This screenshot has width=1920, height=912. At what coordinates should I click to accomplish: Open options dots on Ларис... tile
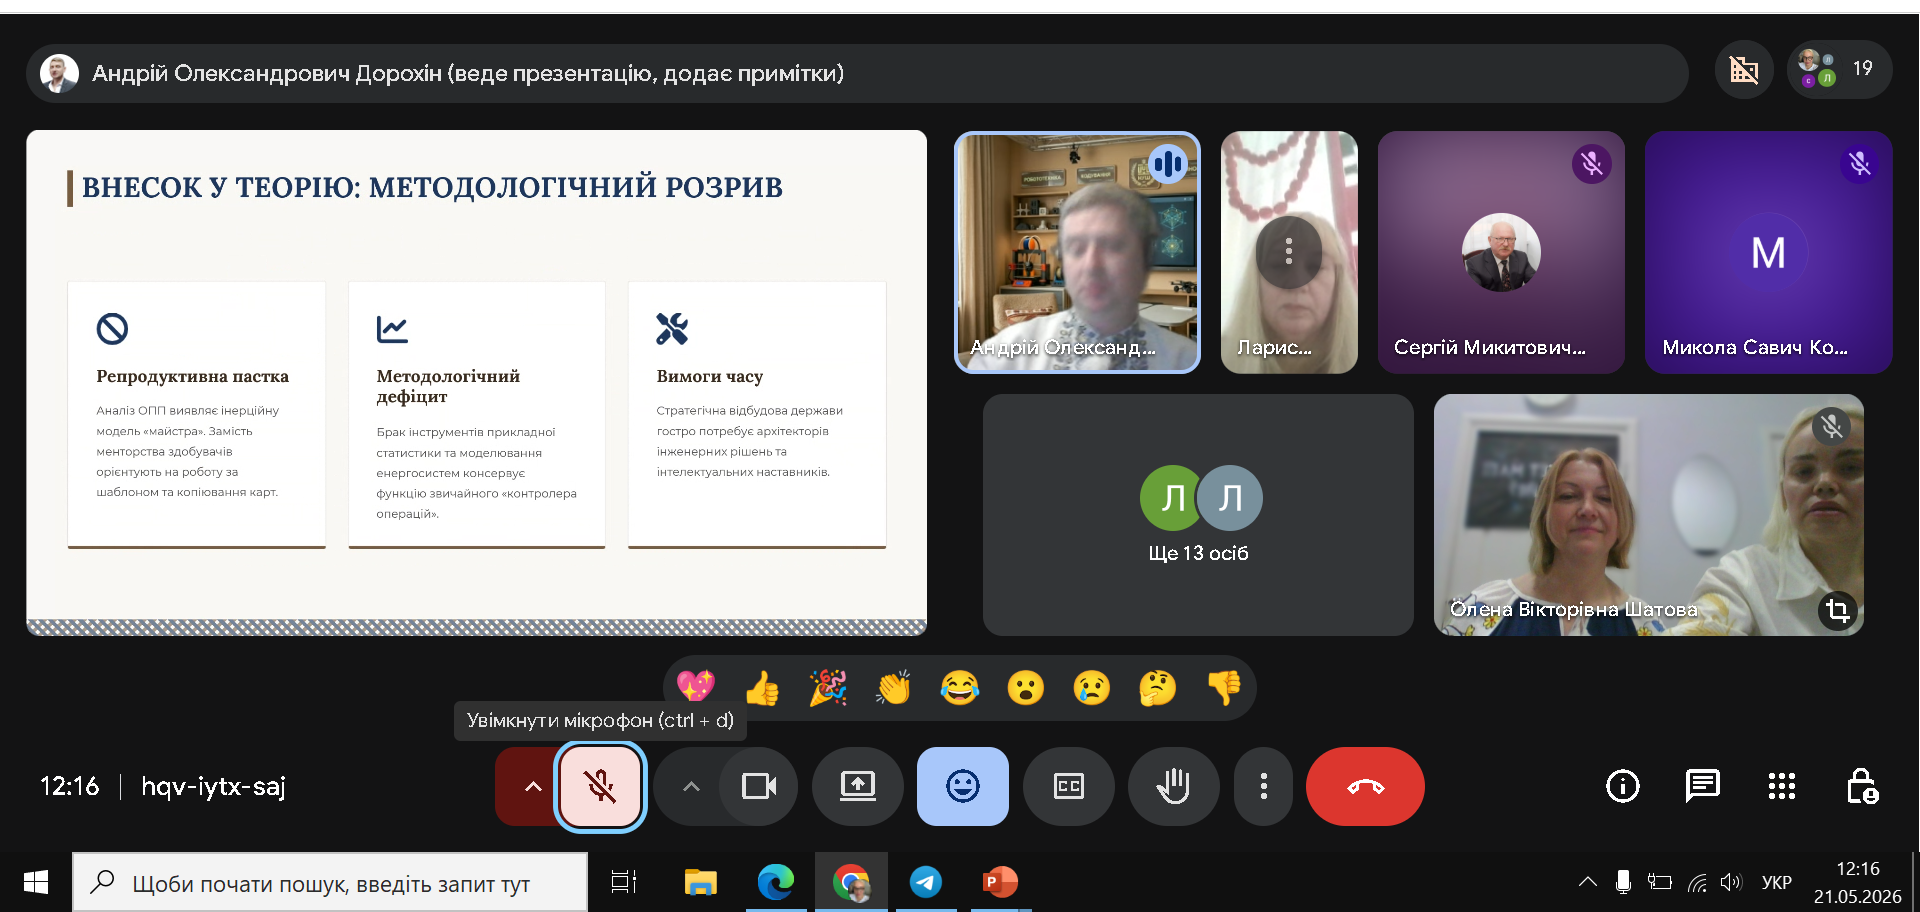point(1289,252)
